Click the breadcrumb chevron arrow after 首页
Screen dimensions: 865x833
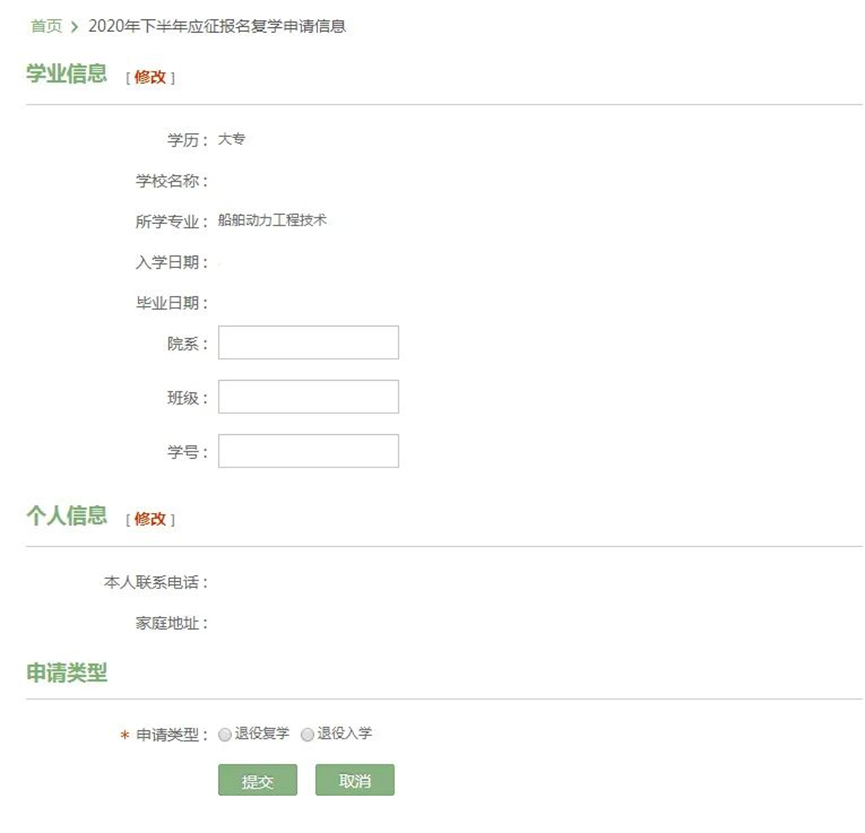(x=74, y=27)
